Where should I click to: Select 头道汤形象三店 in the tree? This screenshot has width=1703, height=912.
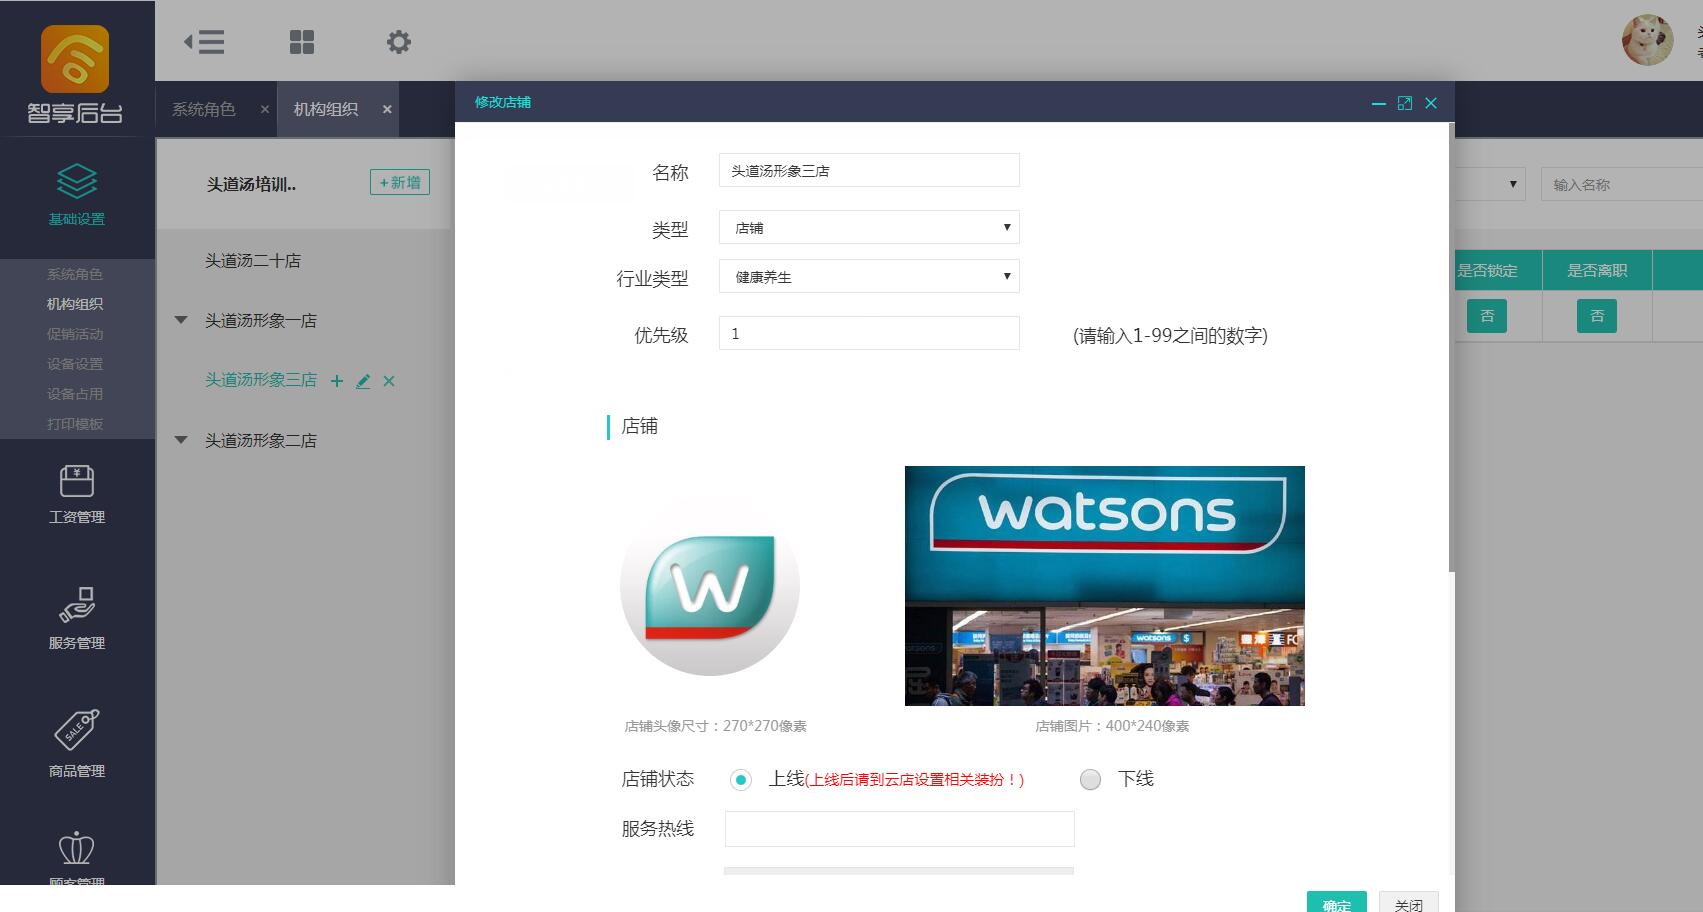(x=261, y=380)
